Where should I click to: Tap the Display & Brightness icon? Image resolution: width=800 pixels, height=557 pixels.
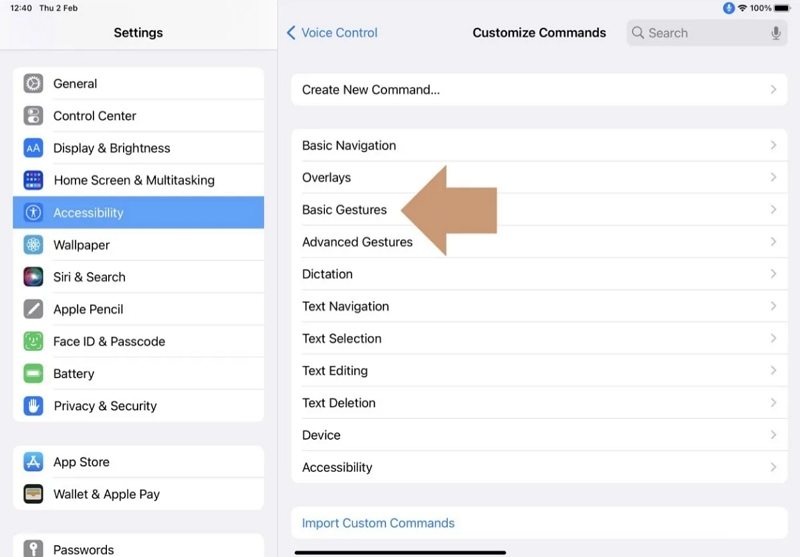click(34, 148)
